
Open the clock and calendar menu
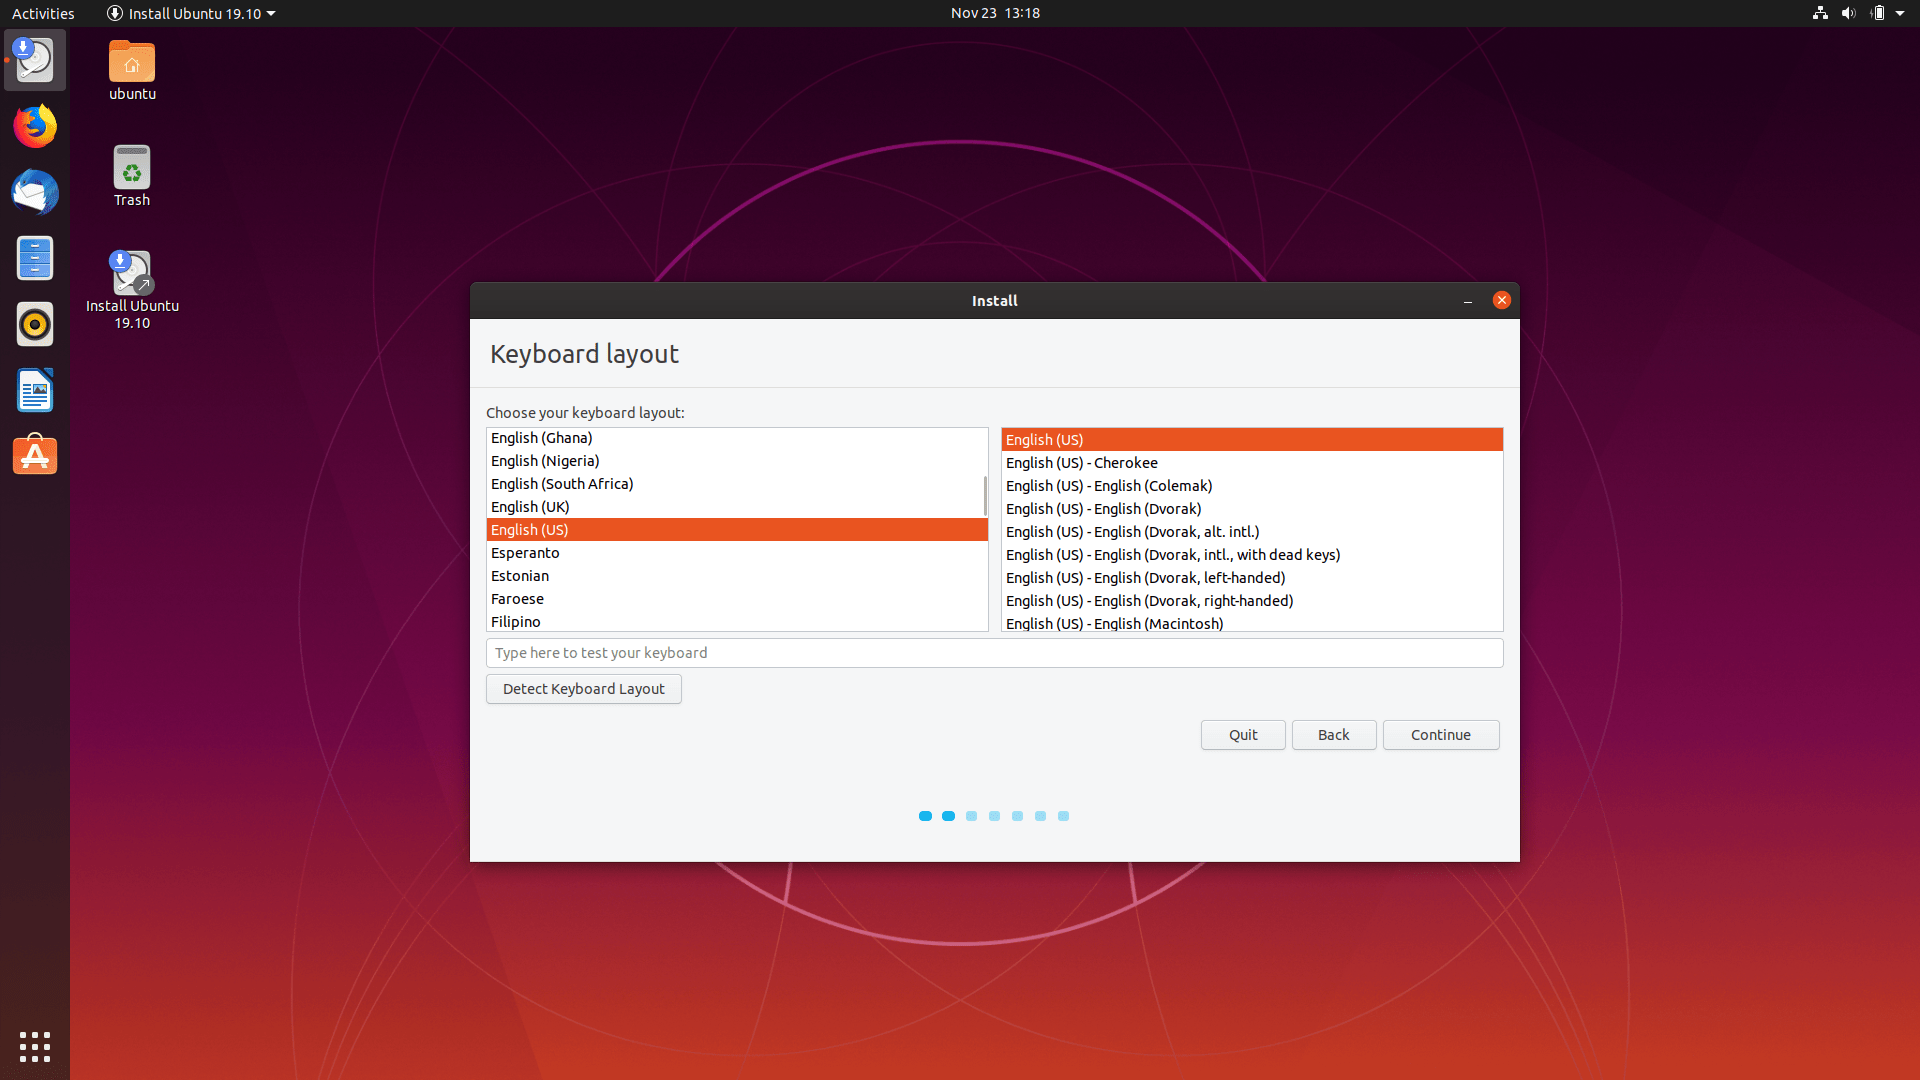click(x=995, y=13)
